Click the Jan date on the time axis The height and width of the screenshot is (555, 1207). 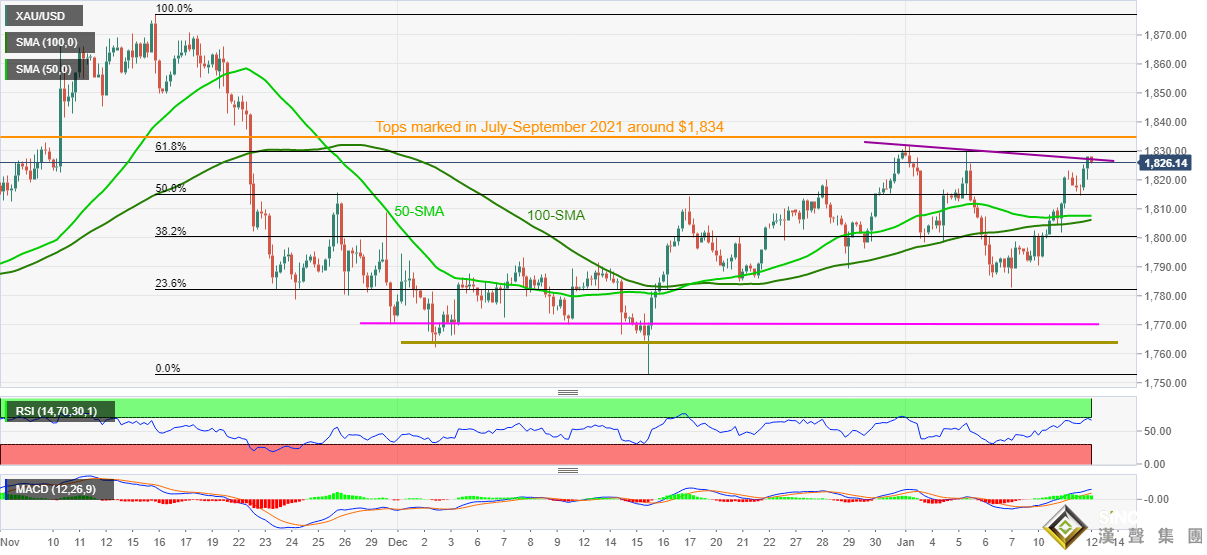(x=904, y=541)
